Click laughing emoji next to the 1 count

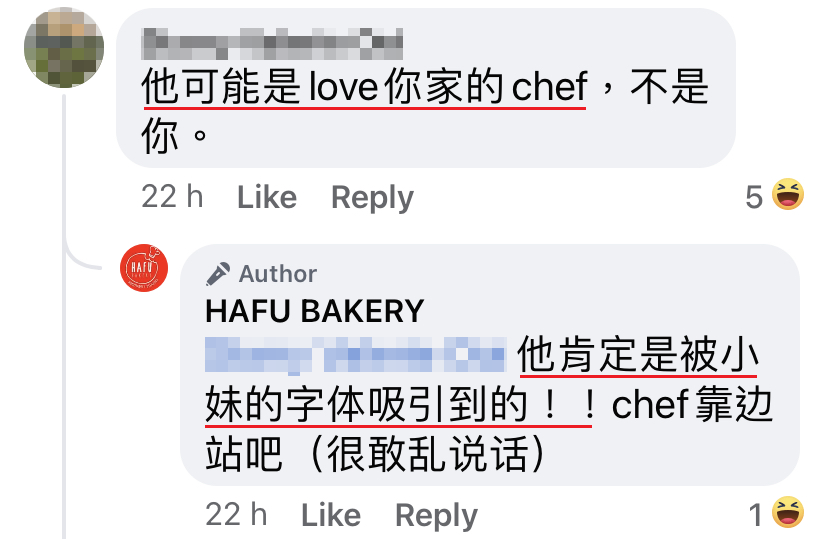[x=788, y=512]
